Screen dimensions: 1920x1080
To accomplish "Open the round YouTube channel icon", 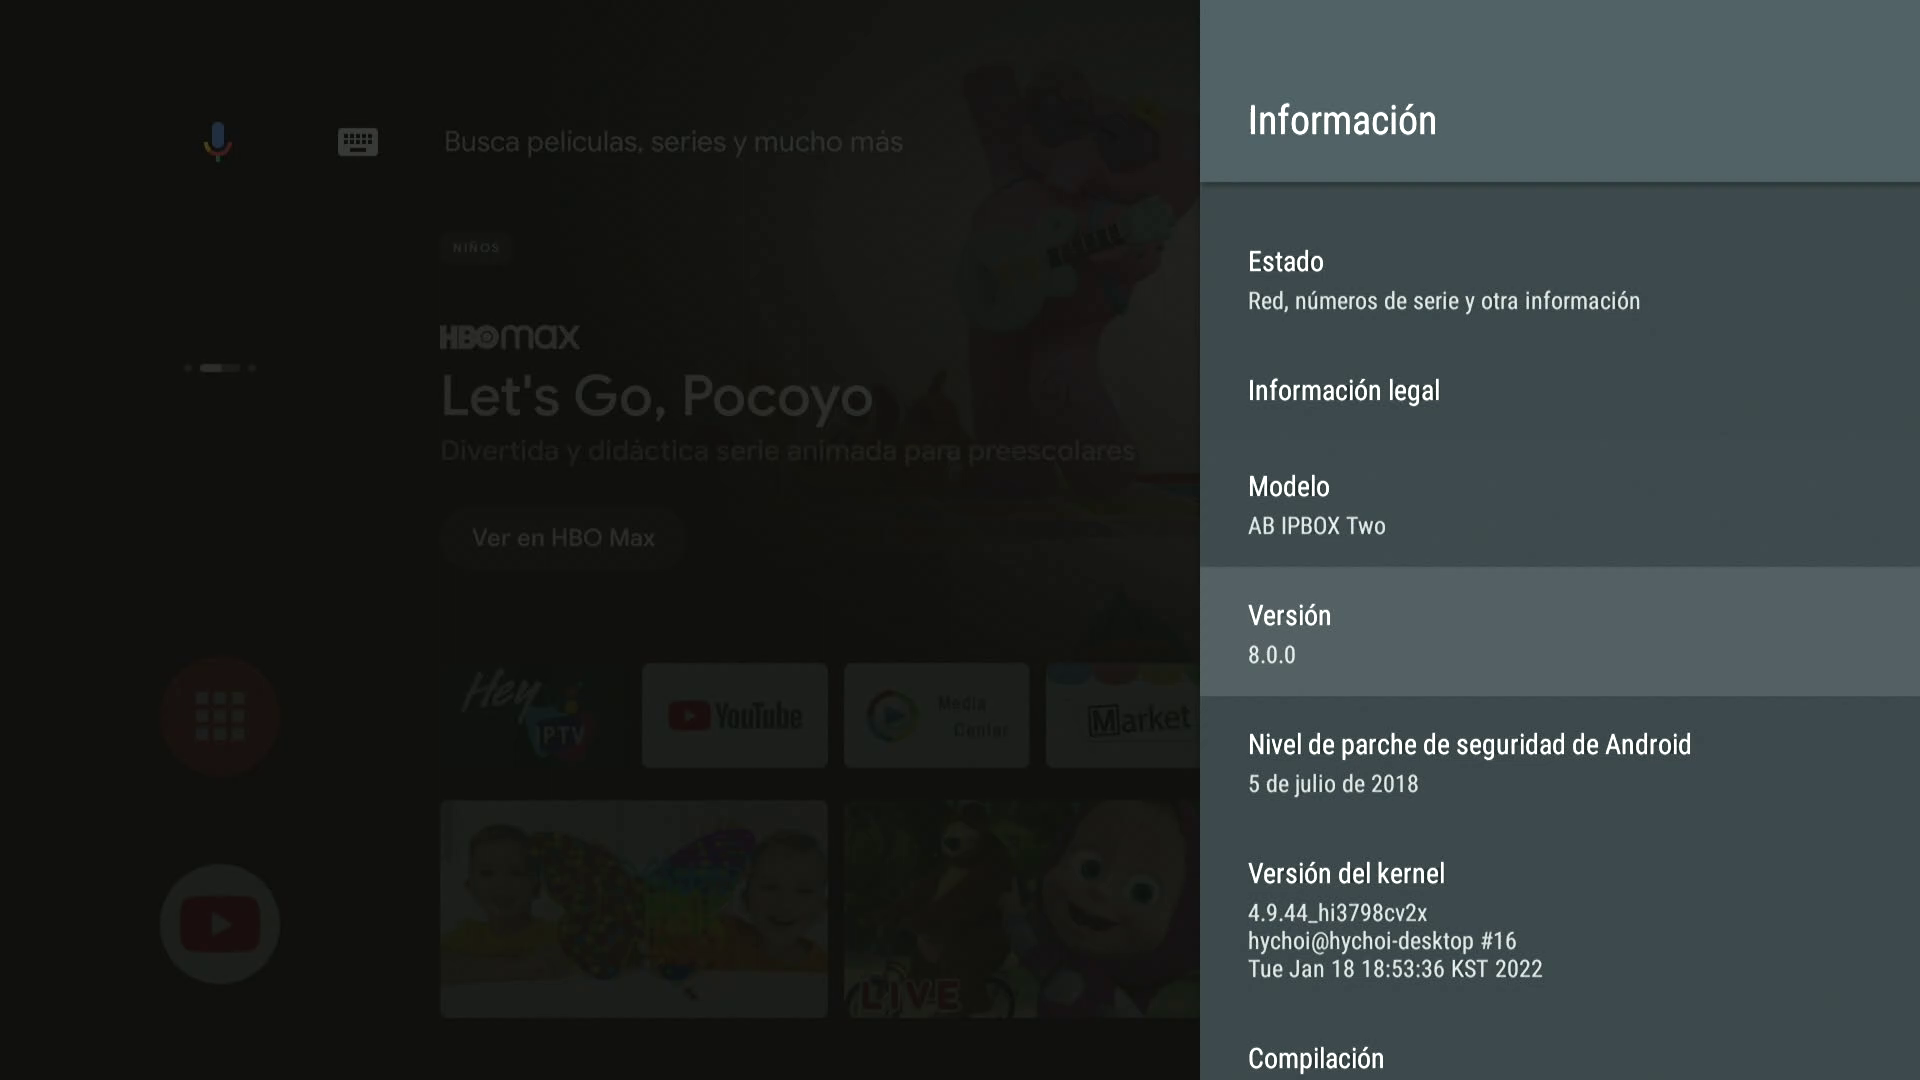I will point(220,923).
